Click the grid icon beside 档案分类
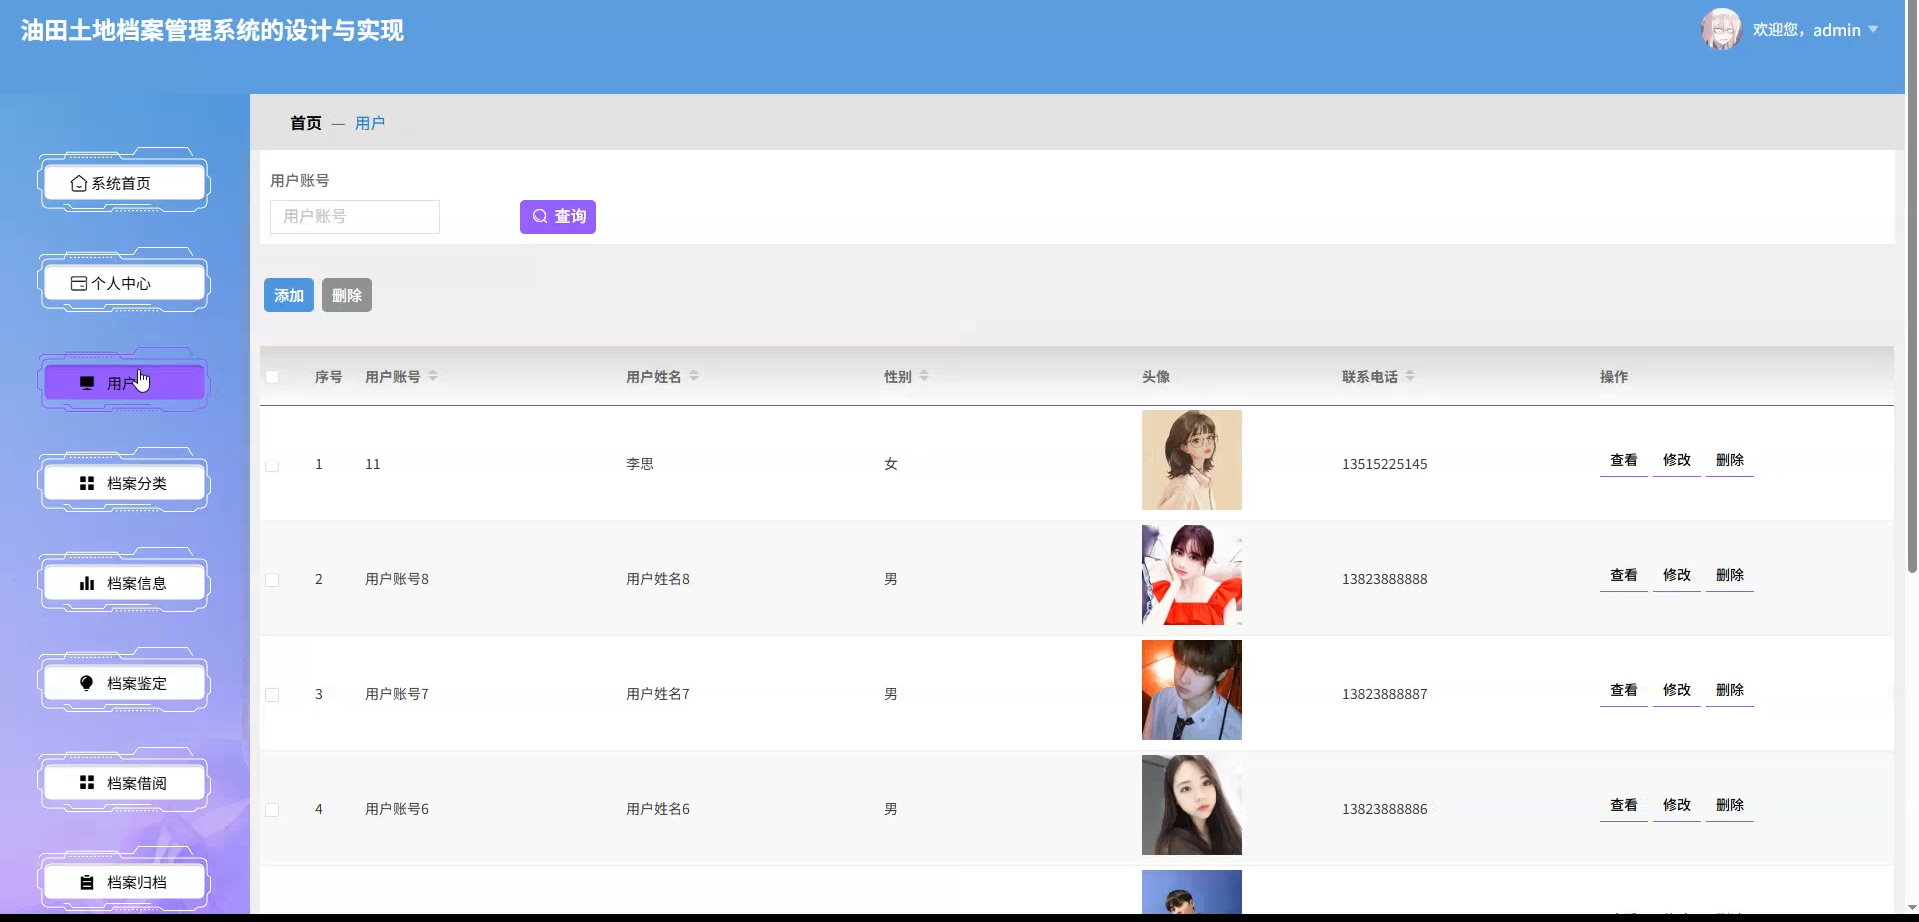This screenshot has height=922, width=1919. pyautogui.click(x=87, y=483)
